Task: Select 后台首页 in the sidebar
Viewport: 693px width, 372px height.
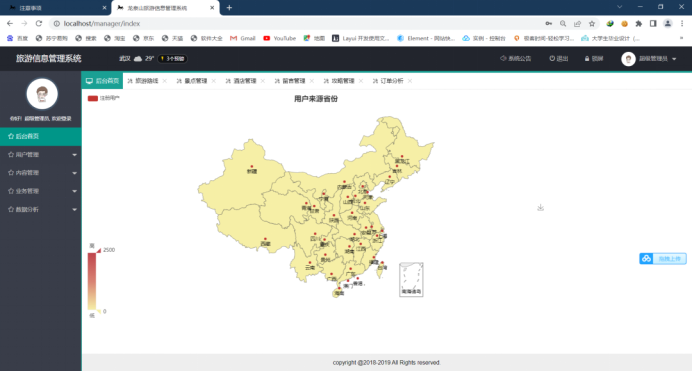Action: 41,137
